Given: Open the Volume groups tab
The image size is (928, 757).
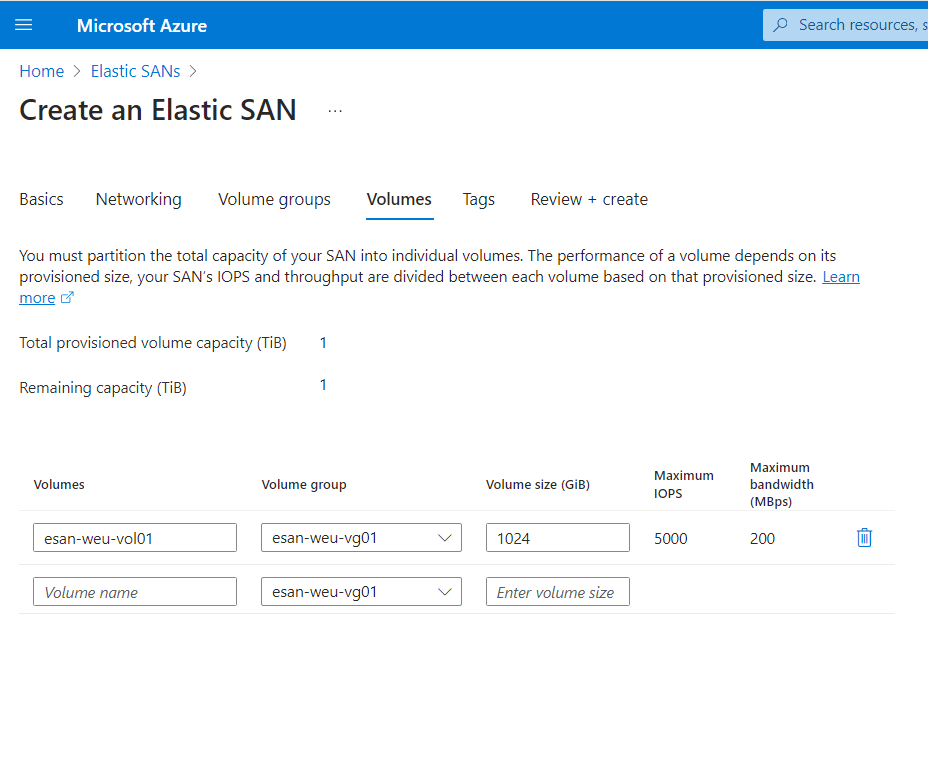Looking at the screenshot, I should [274, 199].
